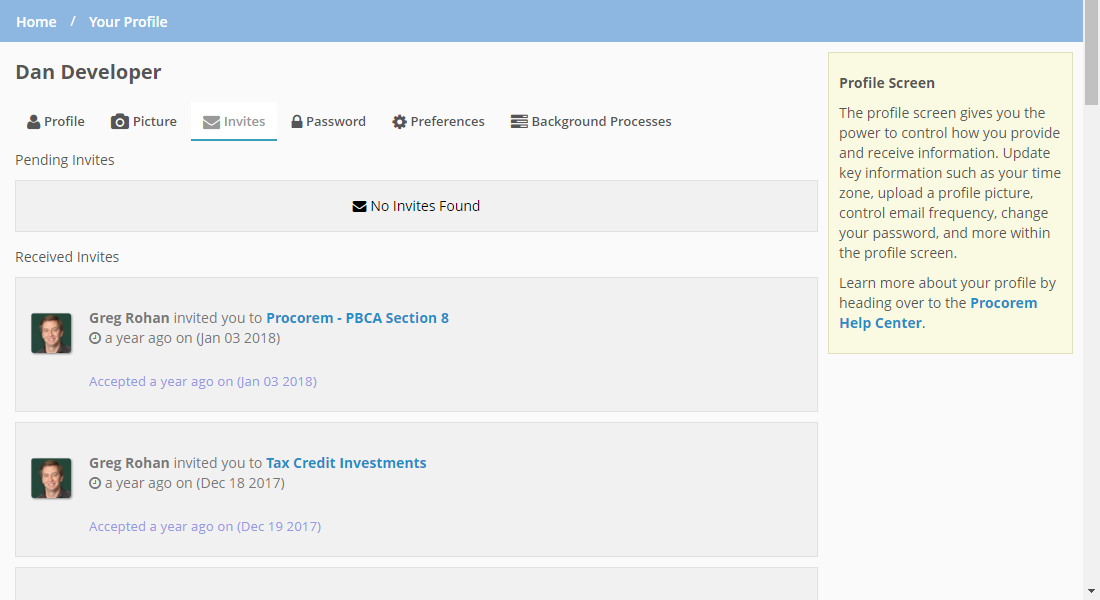
Task: Click the 'Profile Screen' help heading
Action: click(887, 83)
